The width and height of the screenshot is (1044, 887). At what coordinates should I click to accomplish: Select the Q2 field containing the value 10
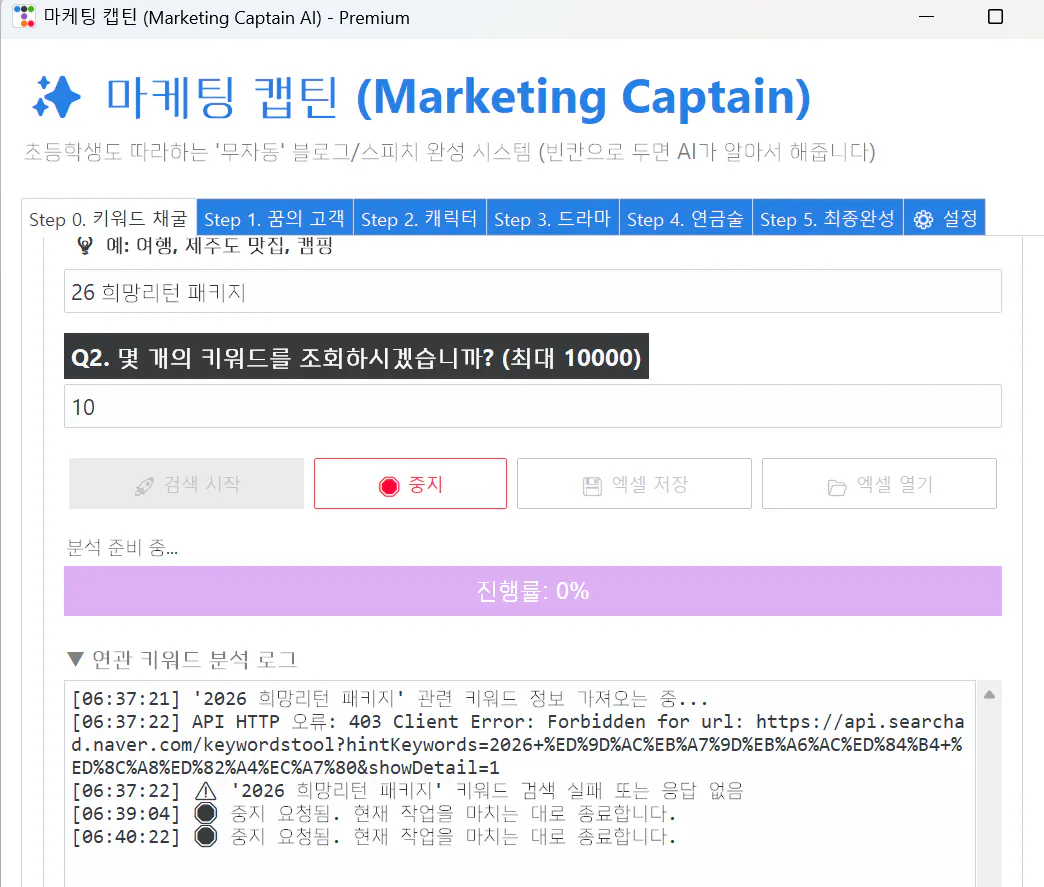point(533,406)
